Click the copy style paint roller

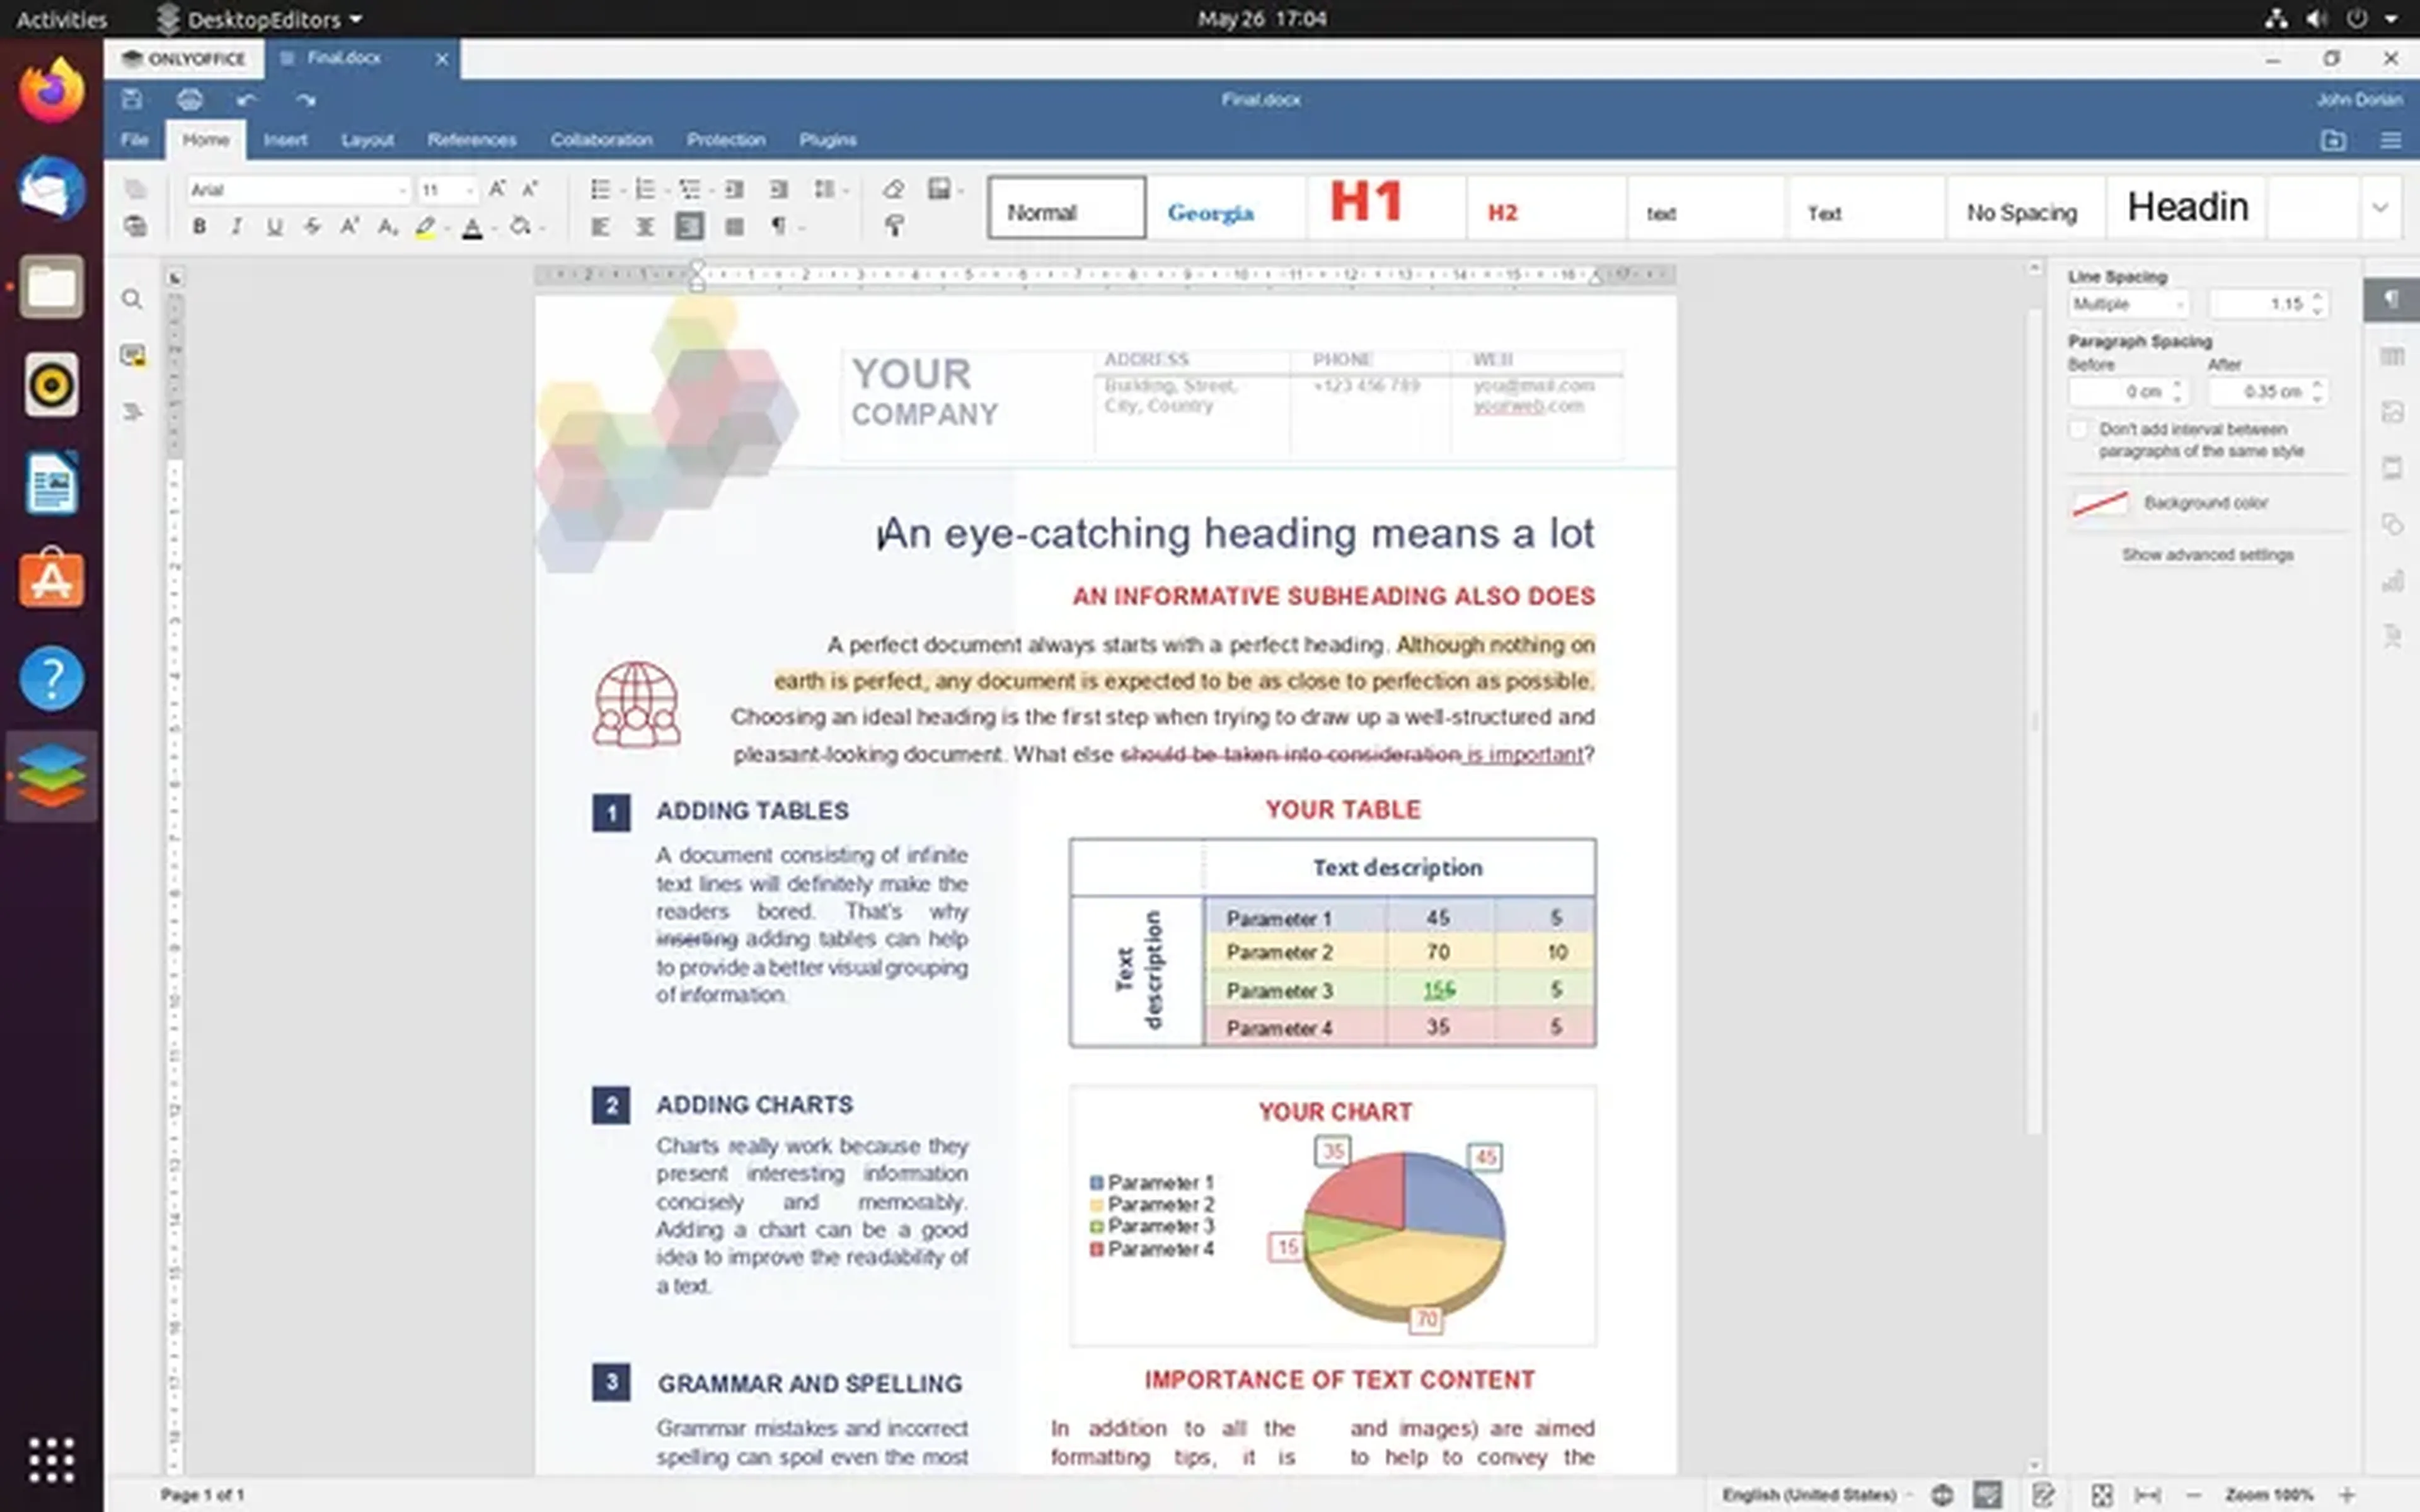point(894,227)
